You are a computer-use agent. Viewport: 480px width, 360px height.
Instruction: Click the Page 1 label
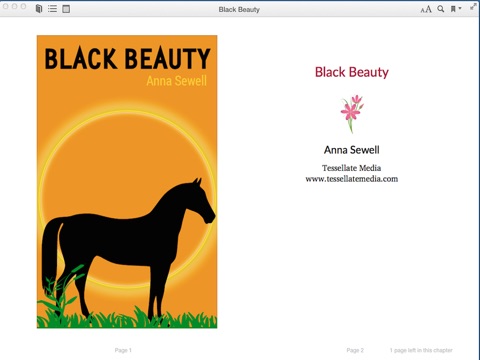pyautogui.click(x=123, y=350)
